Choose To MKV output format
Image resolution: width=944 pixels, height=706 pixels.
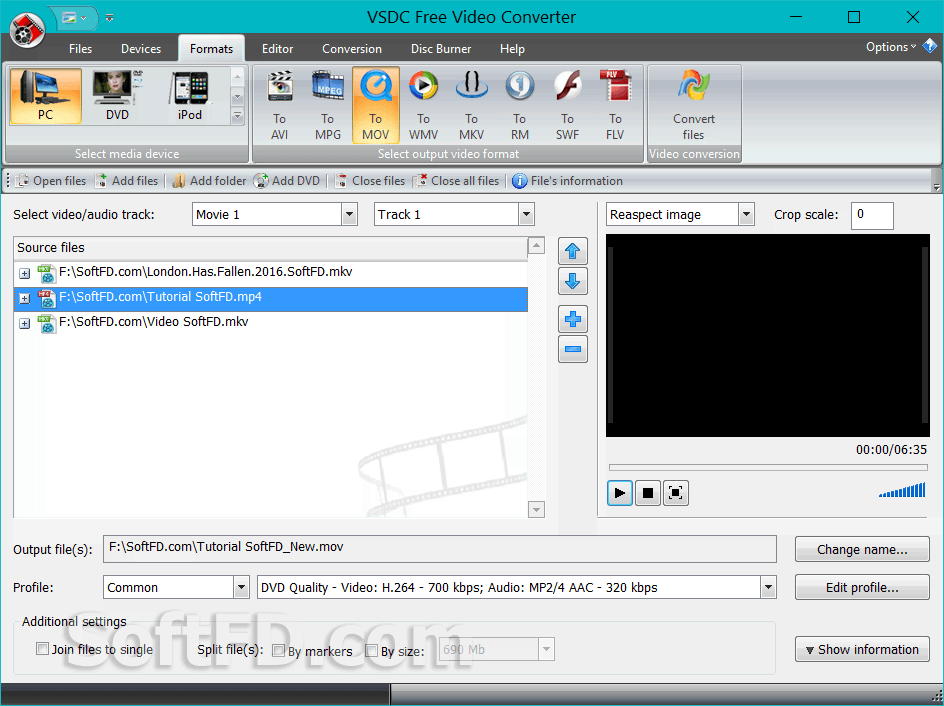471,105
